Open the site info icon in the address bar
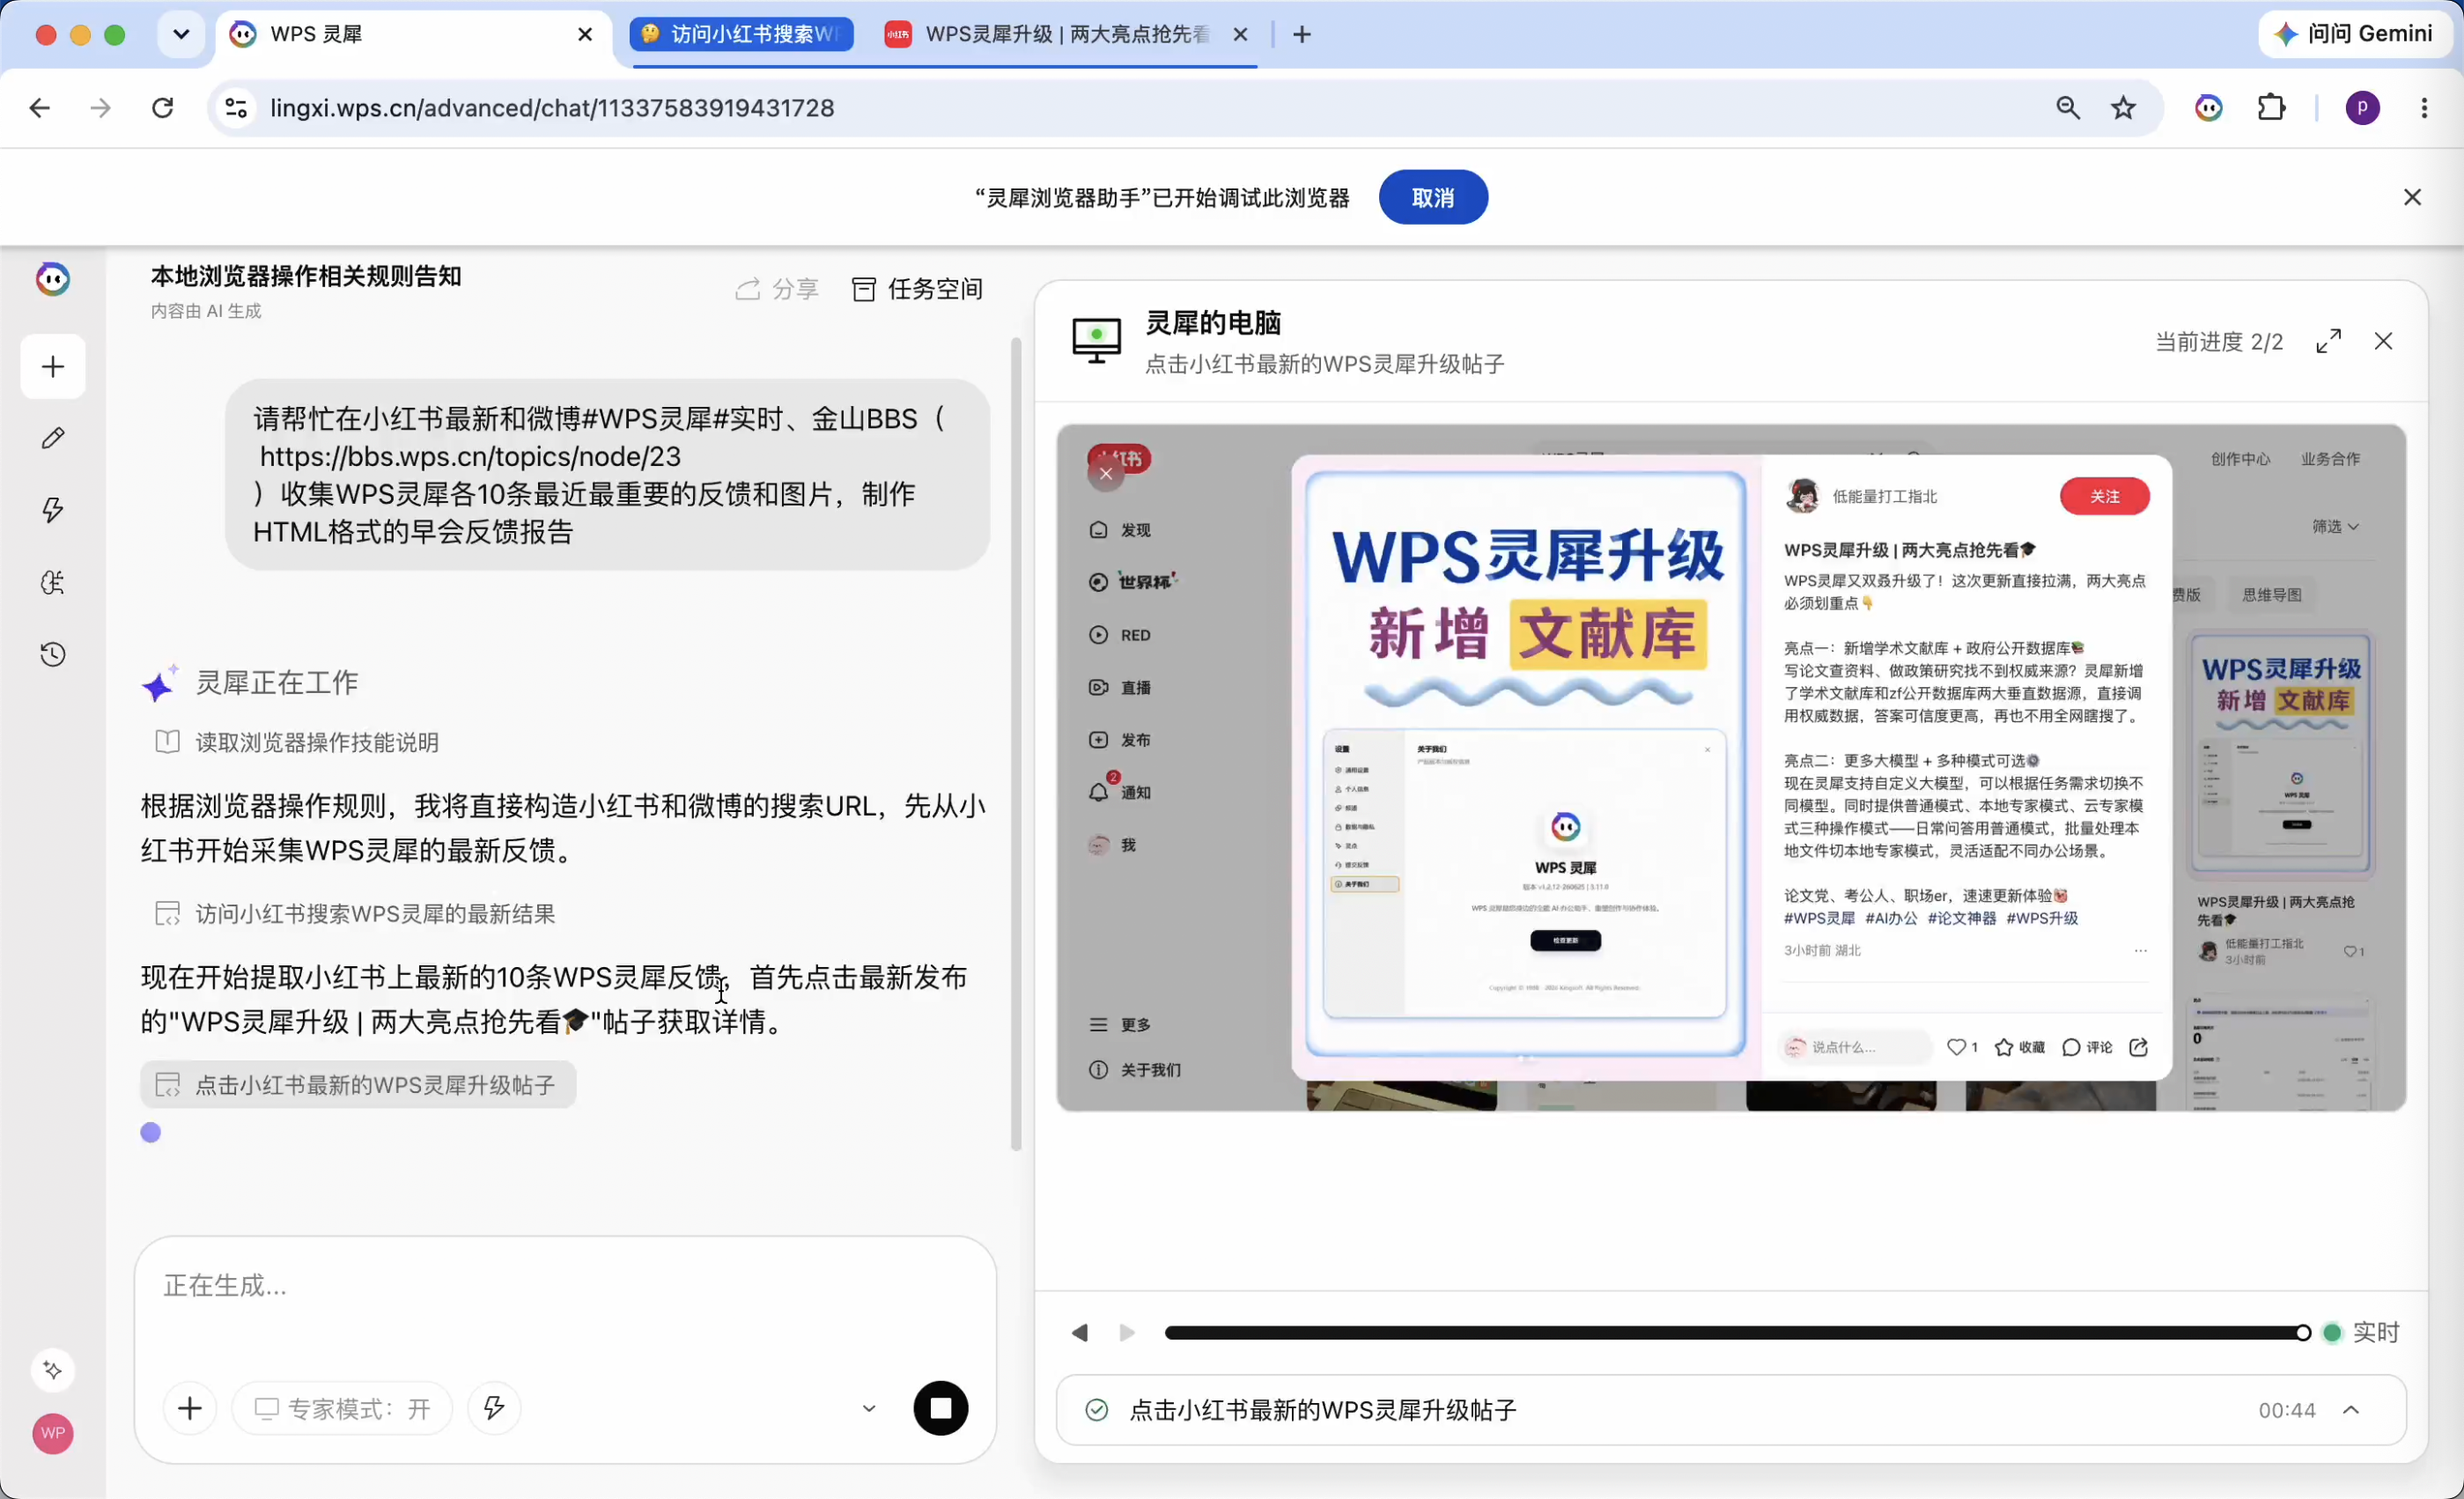 coord(236,107)
